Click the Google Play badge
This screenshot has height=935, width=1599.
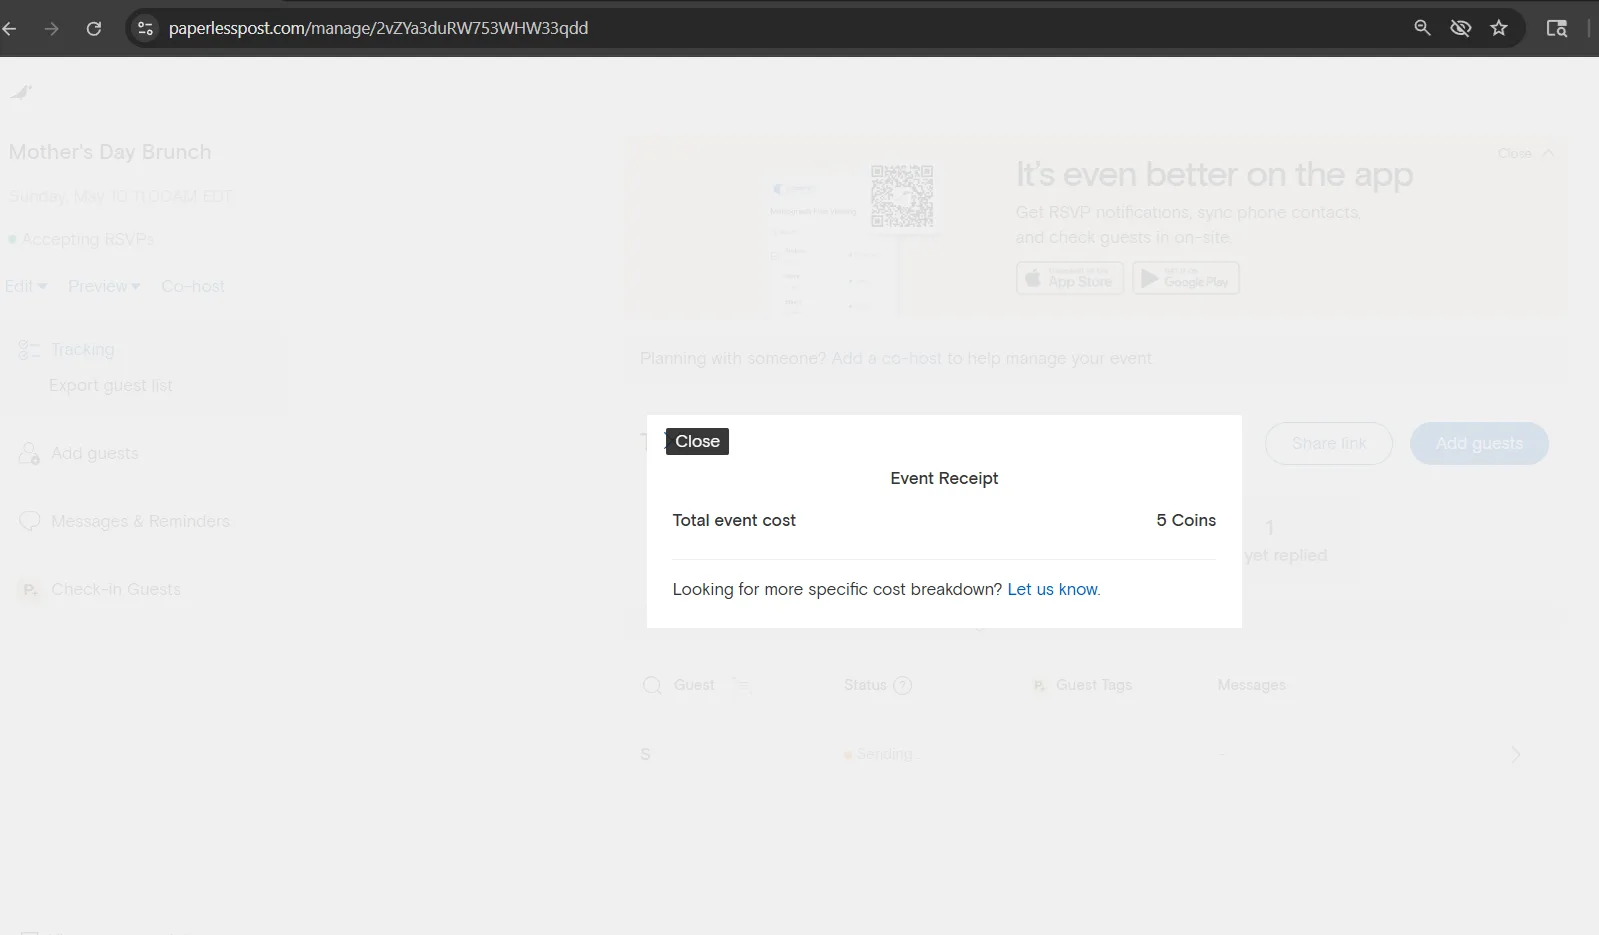pyautogui.click(x=1186, y=278)
